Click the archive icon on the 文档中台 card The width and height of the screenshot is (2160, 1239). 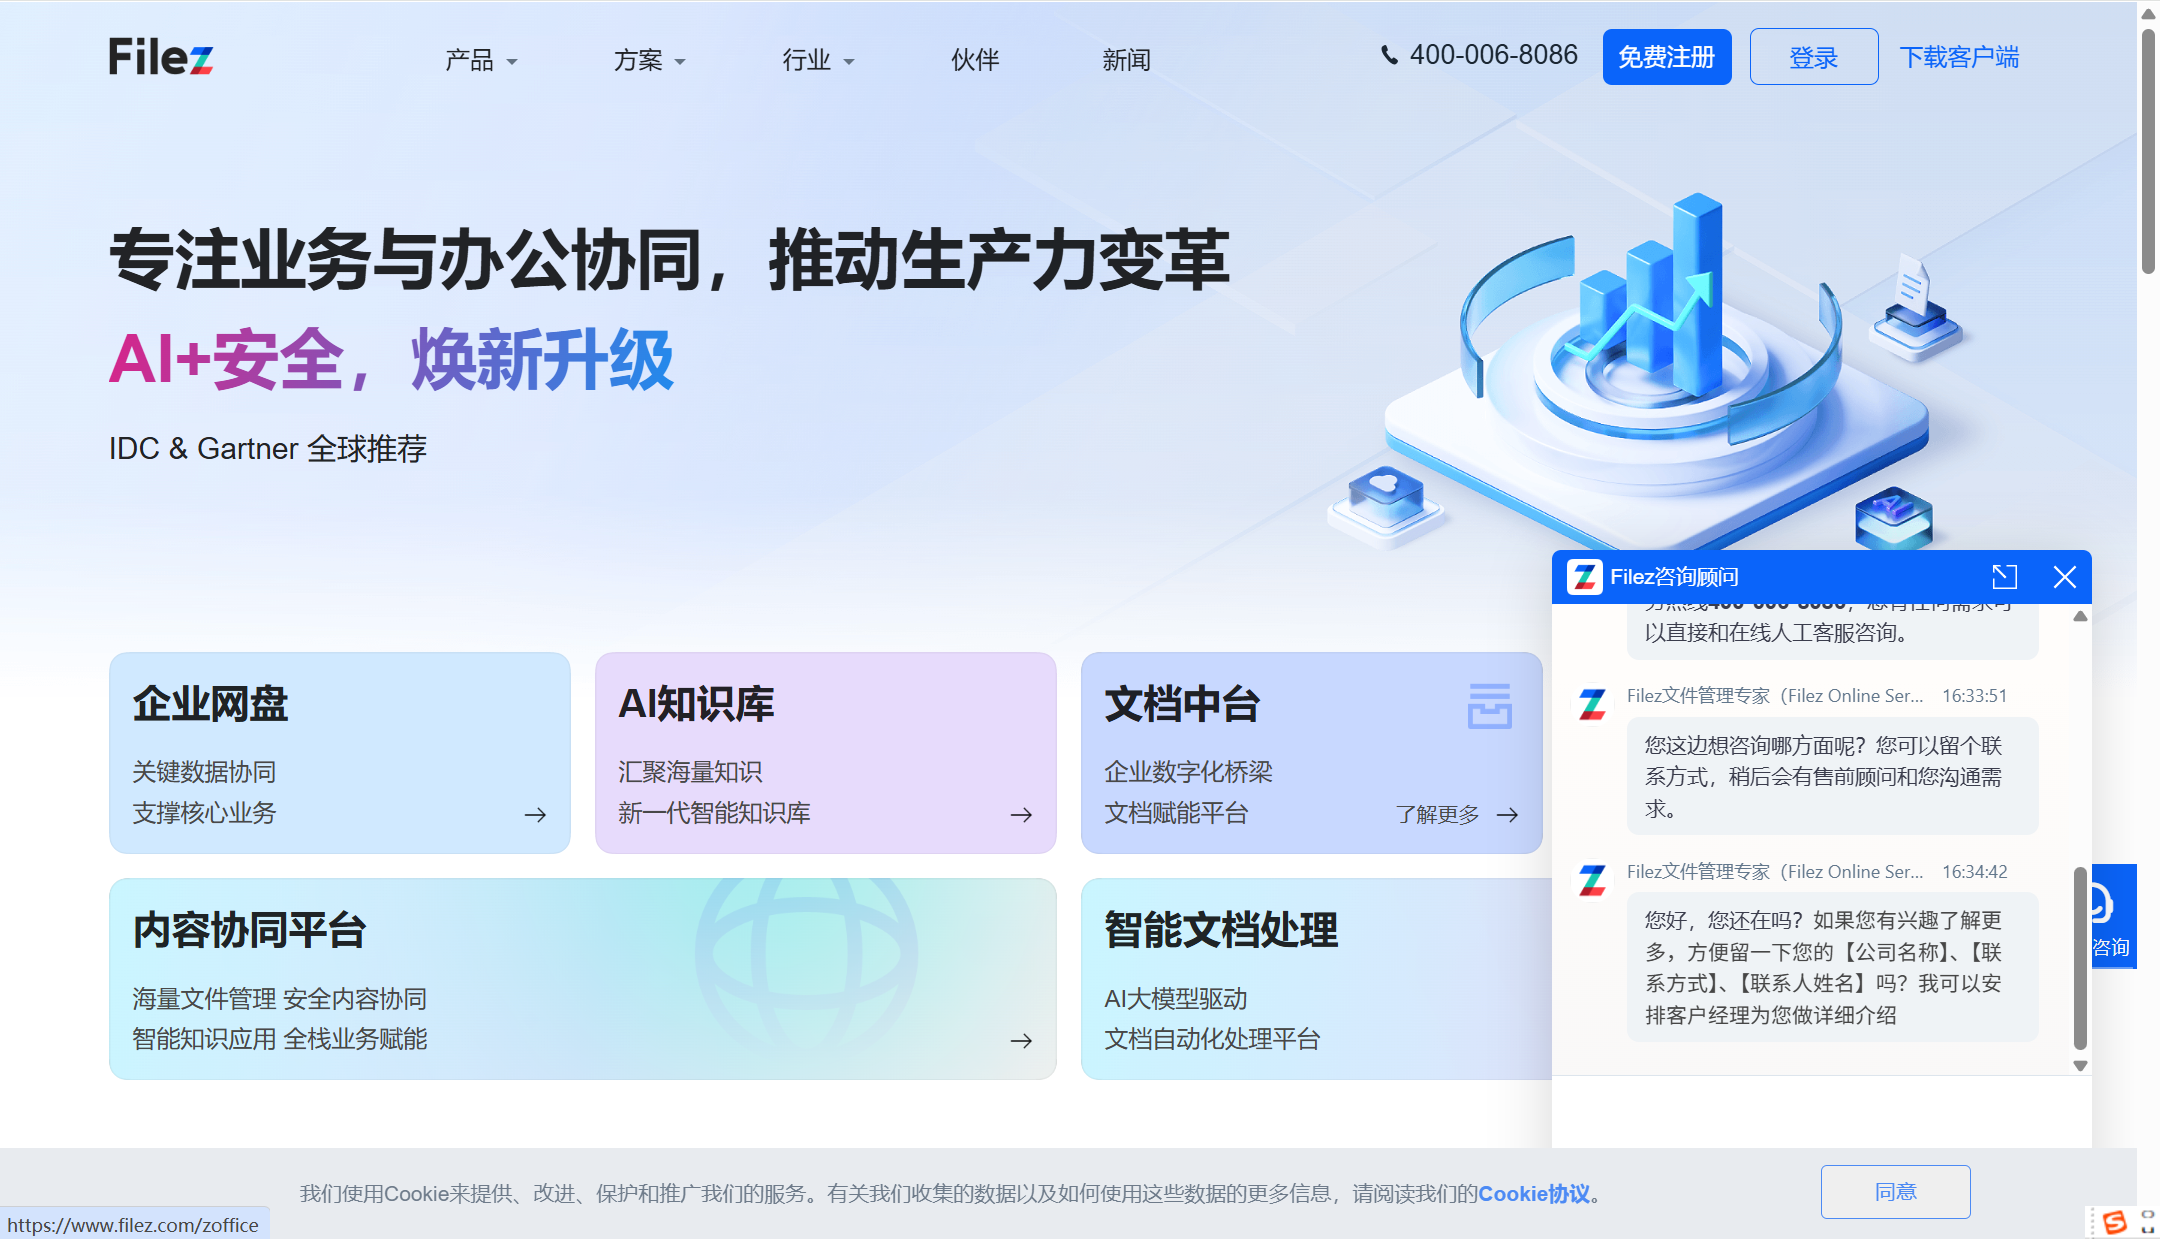click(x=1489, y=707)
